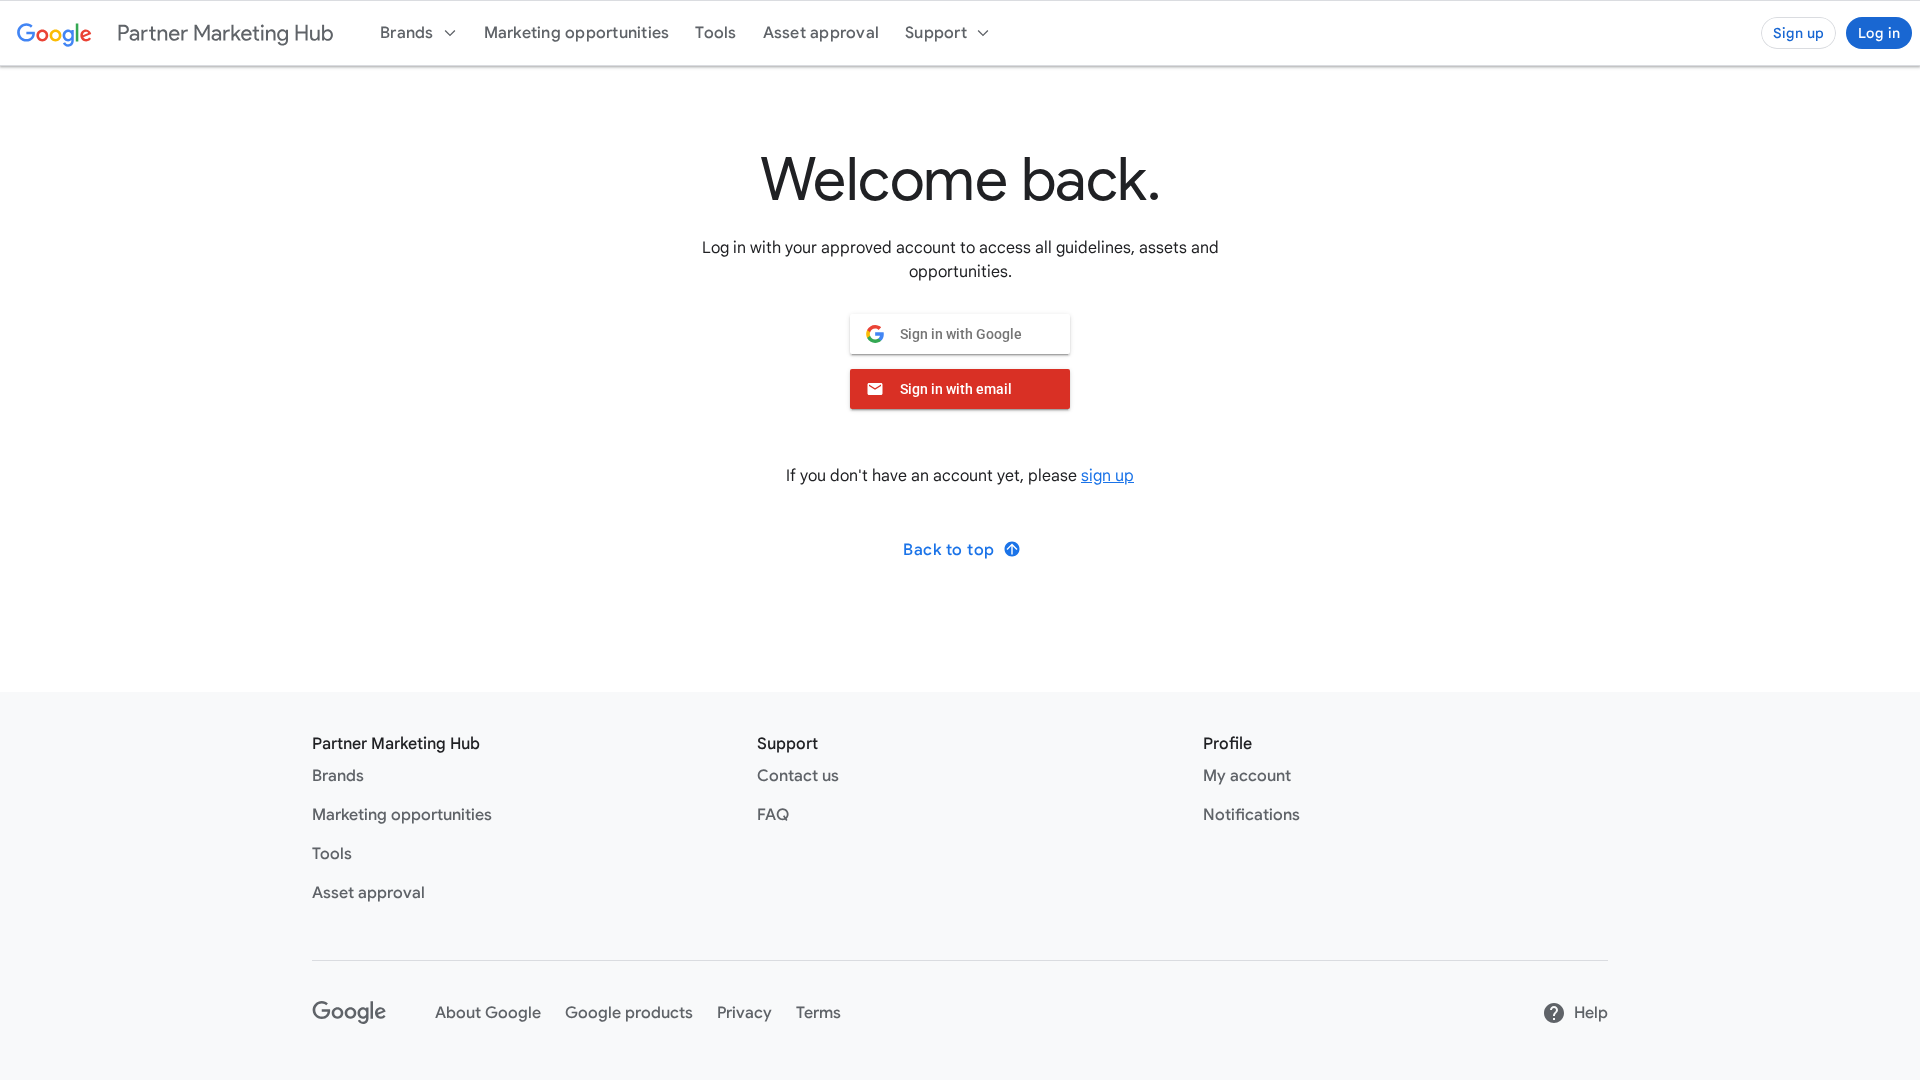This screenshot has height=1080, width=1920.
Task: Choose Sign in with email
Action: pyautogui.click(x=960, y=389)
